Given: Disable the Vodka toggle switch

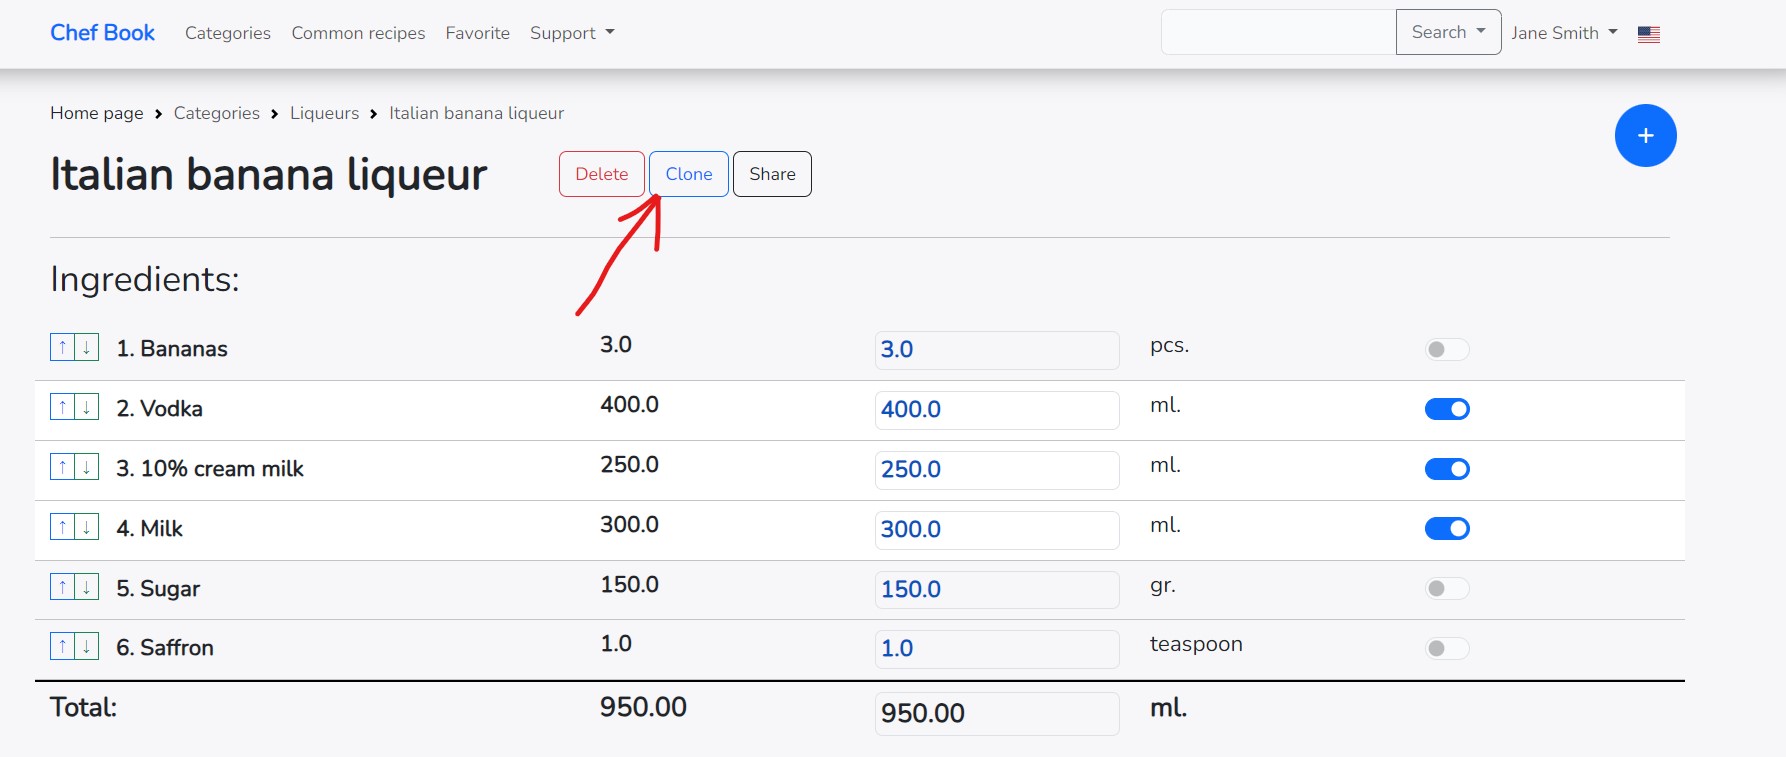Looking at the screenshot, I should (x=1446, y=409).
